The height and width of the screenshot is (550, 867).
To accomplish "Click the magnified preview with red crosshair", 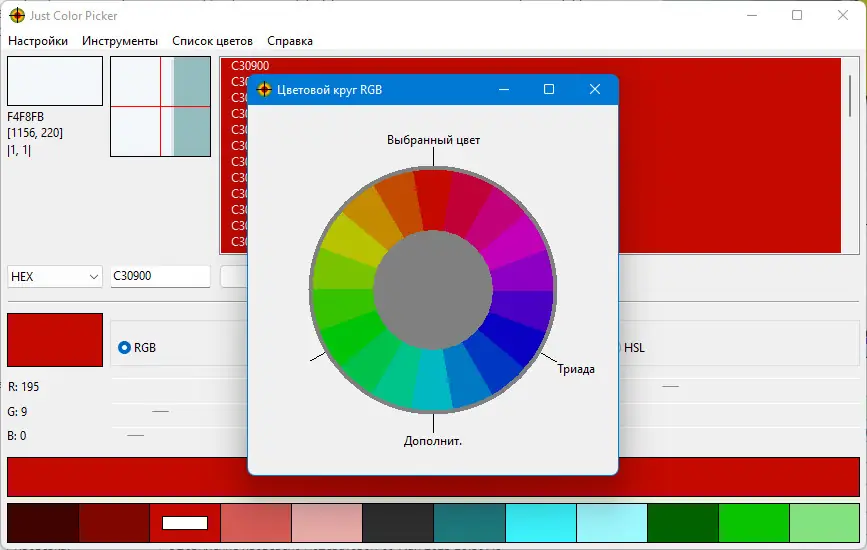I will 160,107.
